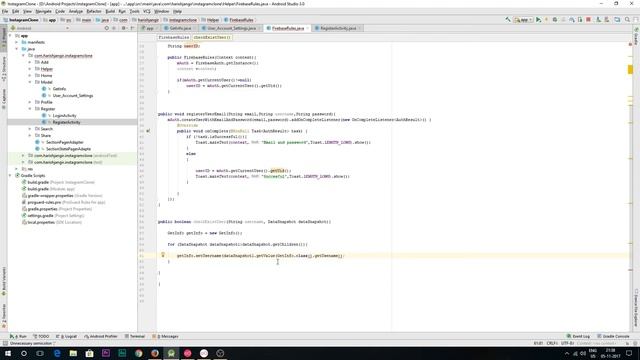The width and height of the screenshot is (640, 360).
Task: Open the File menu
Action: (x=5, y=11)
